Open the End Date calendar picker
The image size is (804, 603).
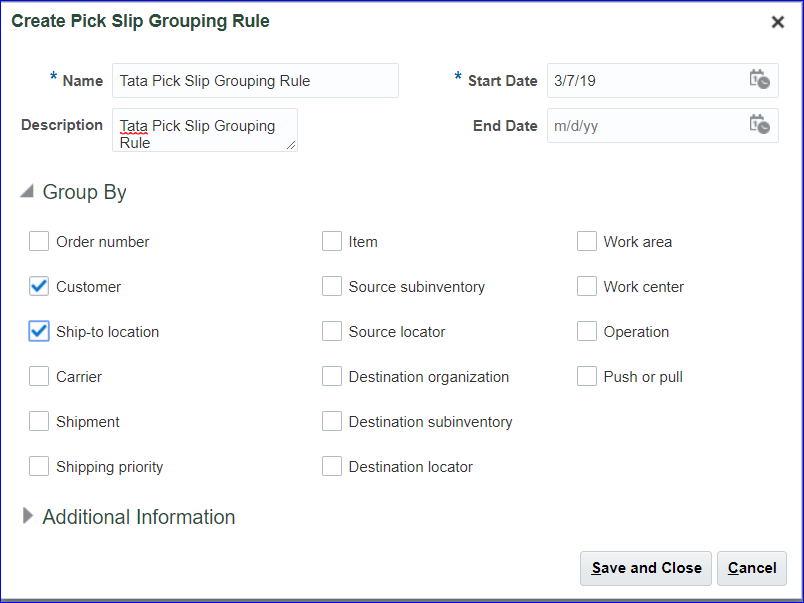(759, 125)
